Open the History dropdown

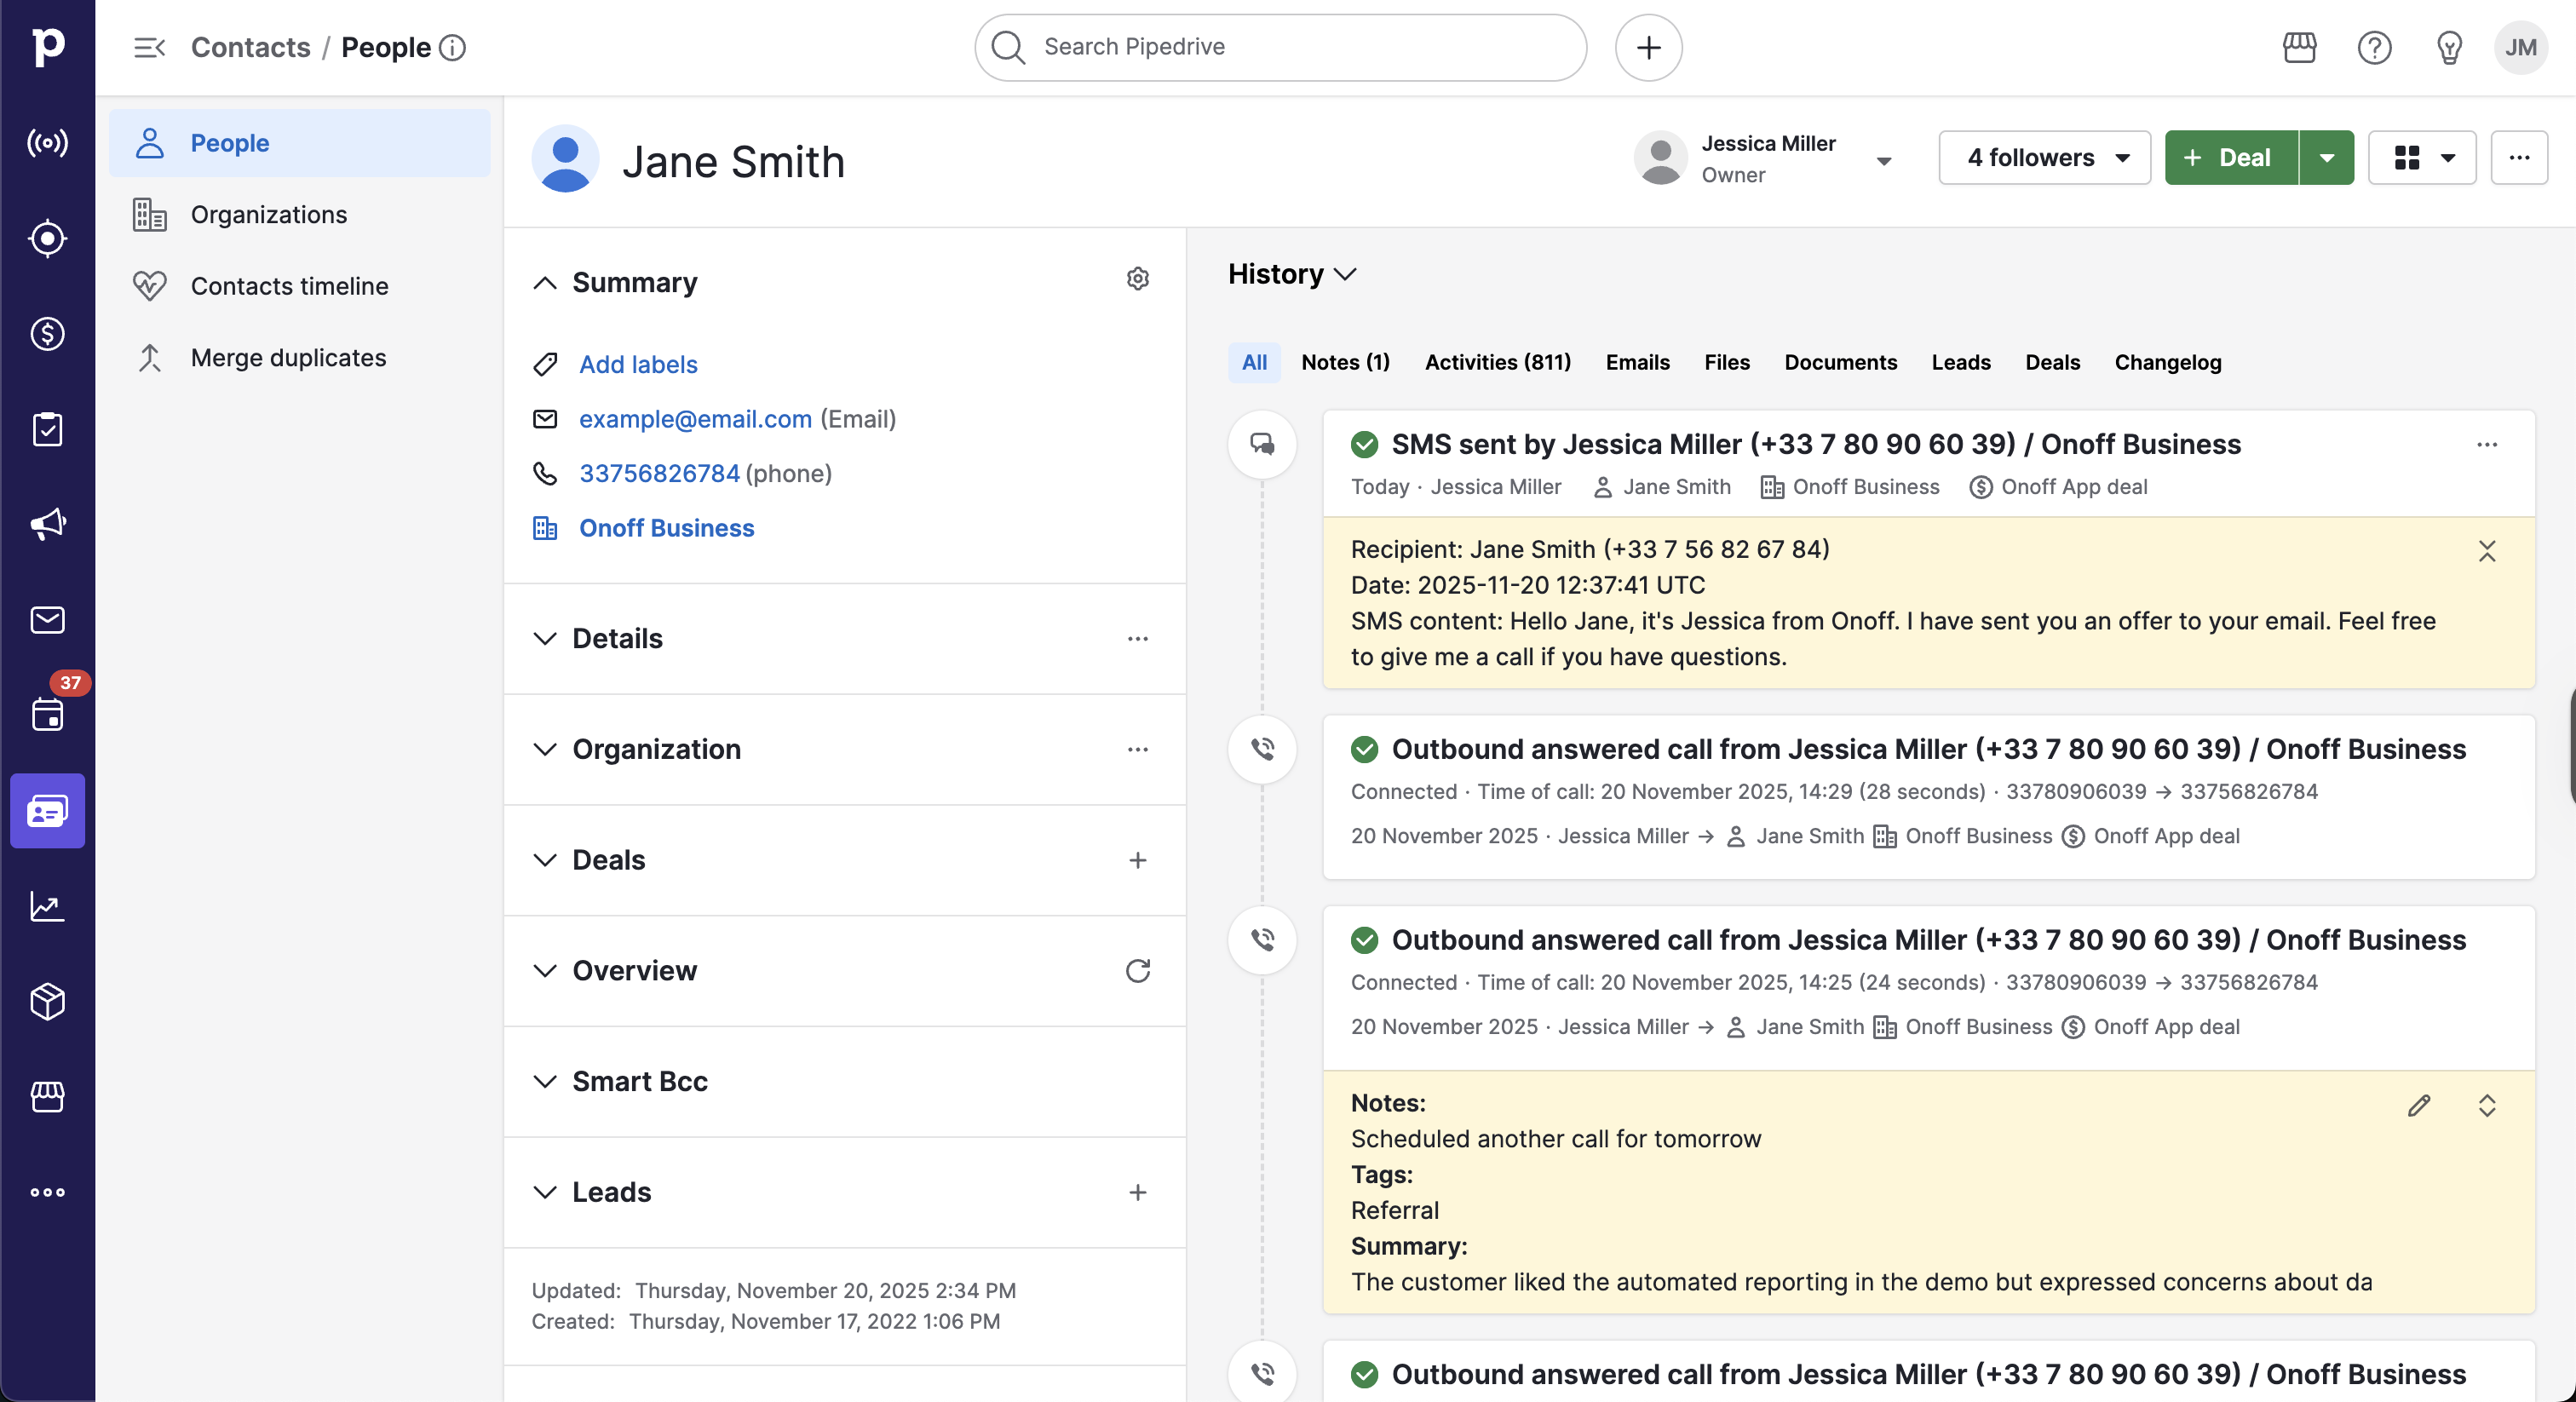[x=1292, y=274]
